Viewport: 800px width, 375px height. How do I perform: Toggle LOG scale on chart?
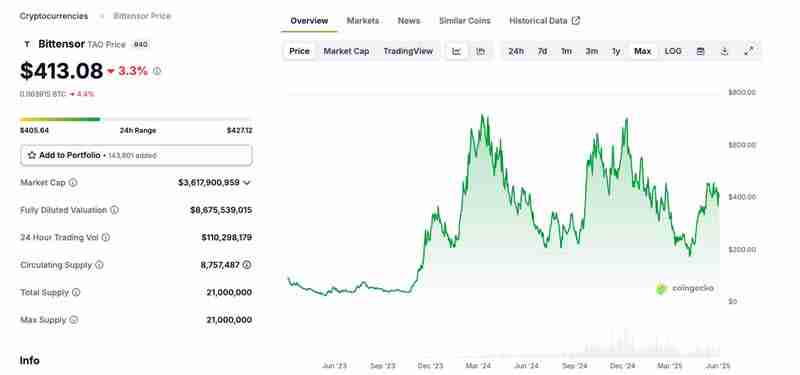[x=673, y=51]
